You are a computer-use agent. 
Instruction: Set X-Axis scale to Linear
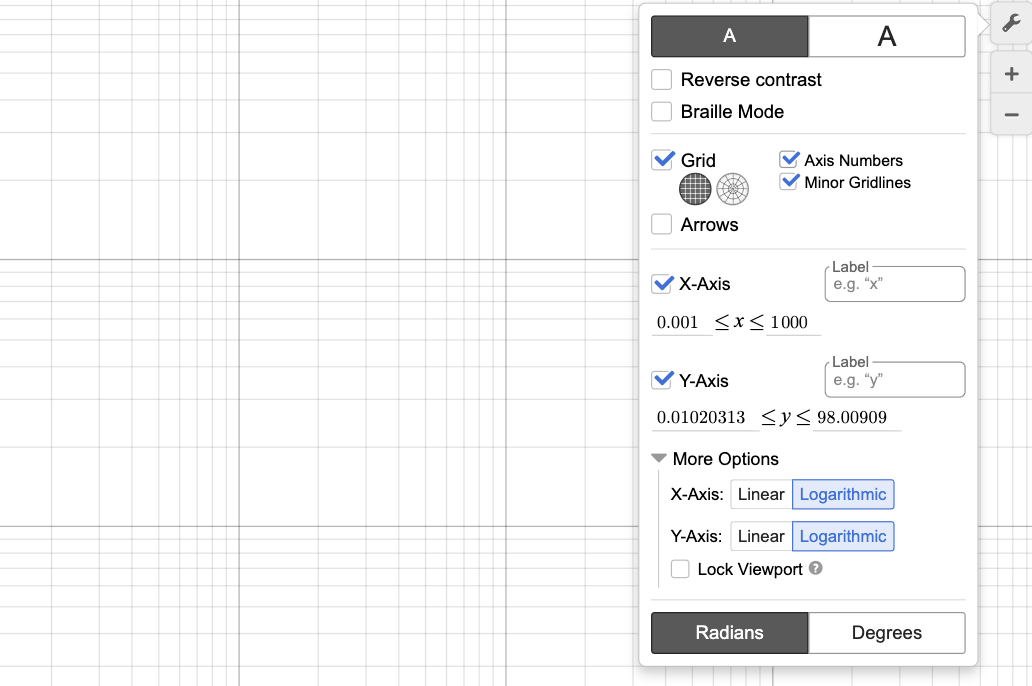(x=761, y=494)
